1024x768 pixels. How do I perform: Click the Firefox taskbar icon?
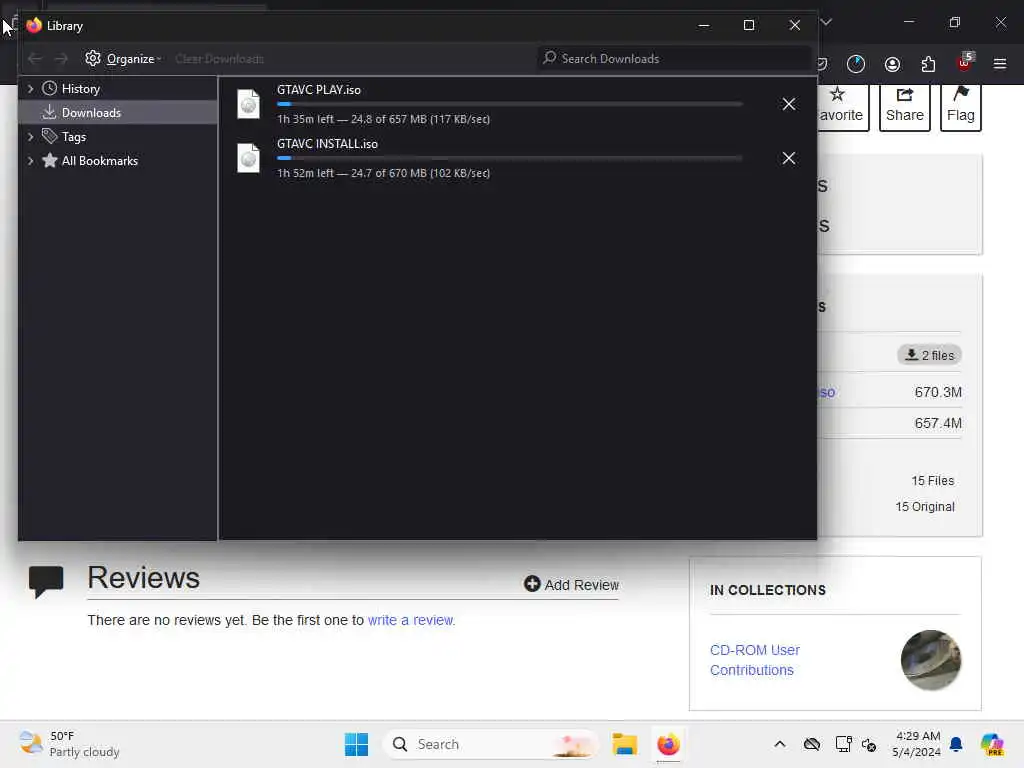pyautogui.click(x=669, y=744)
